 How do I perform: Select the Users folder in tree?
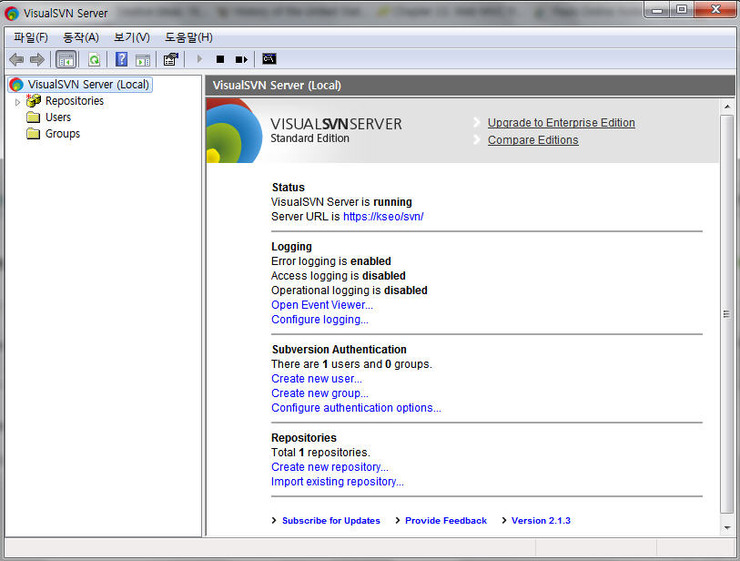coord(57,117)
